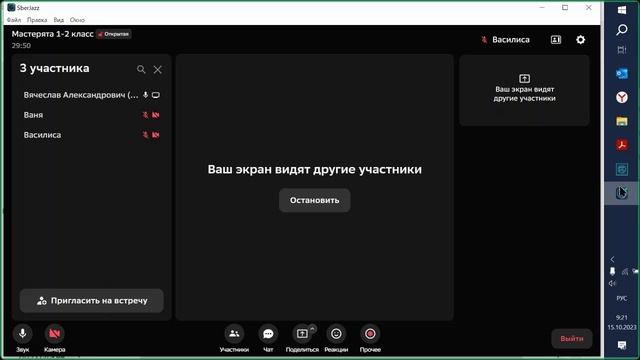The image size is (640, 360).
Task: Click the system volume tray icon
Action: [x=612, y=283]
